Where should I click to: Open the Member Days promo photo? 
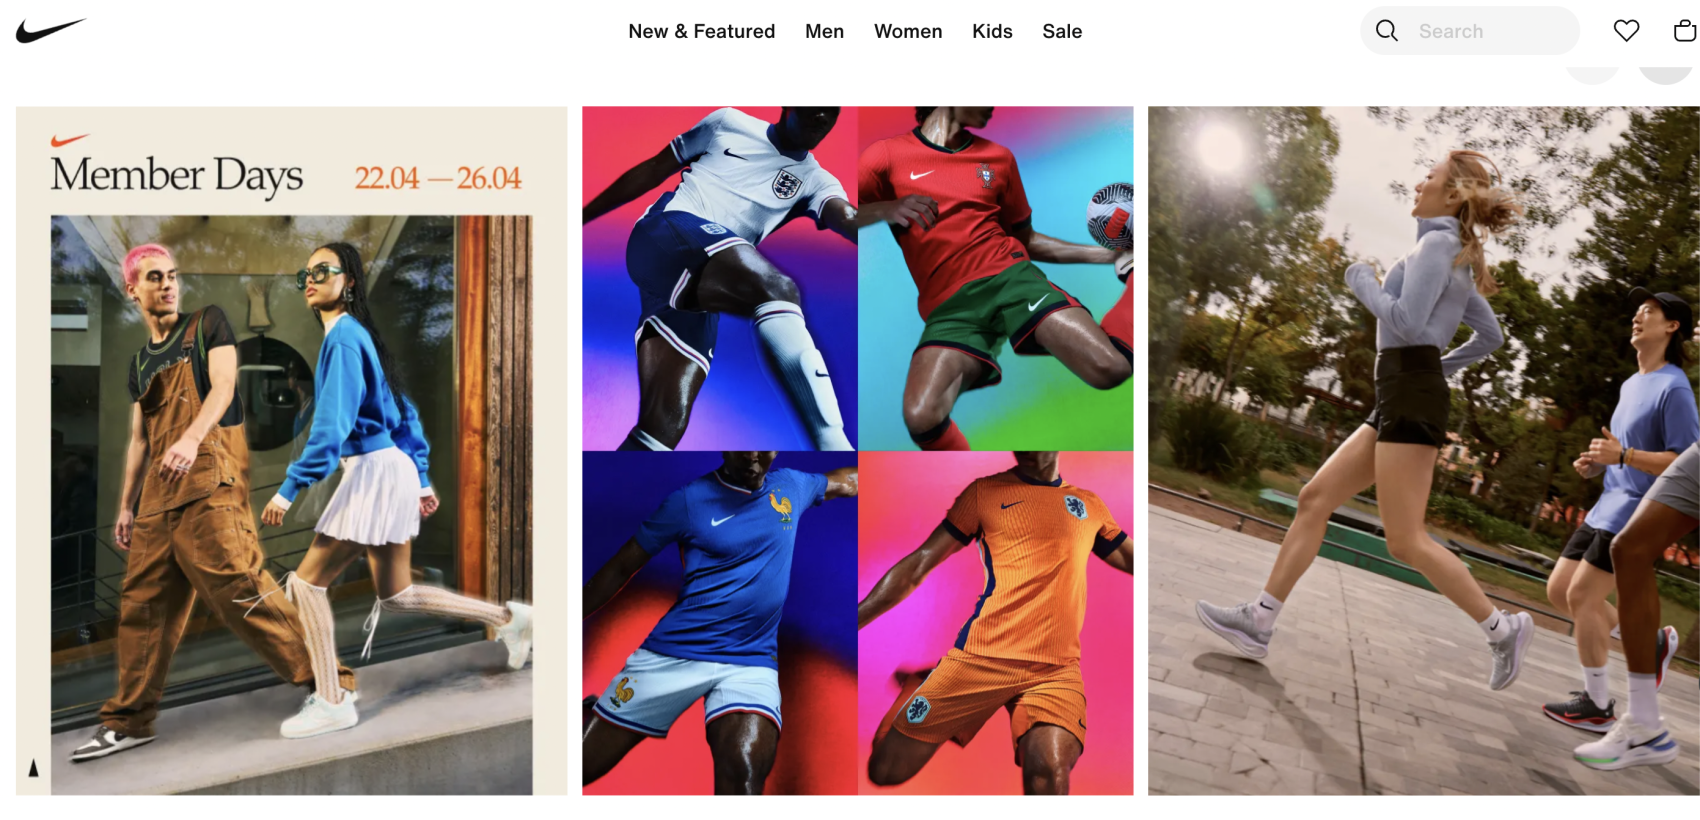291,505
